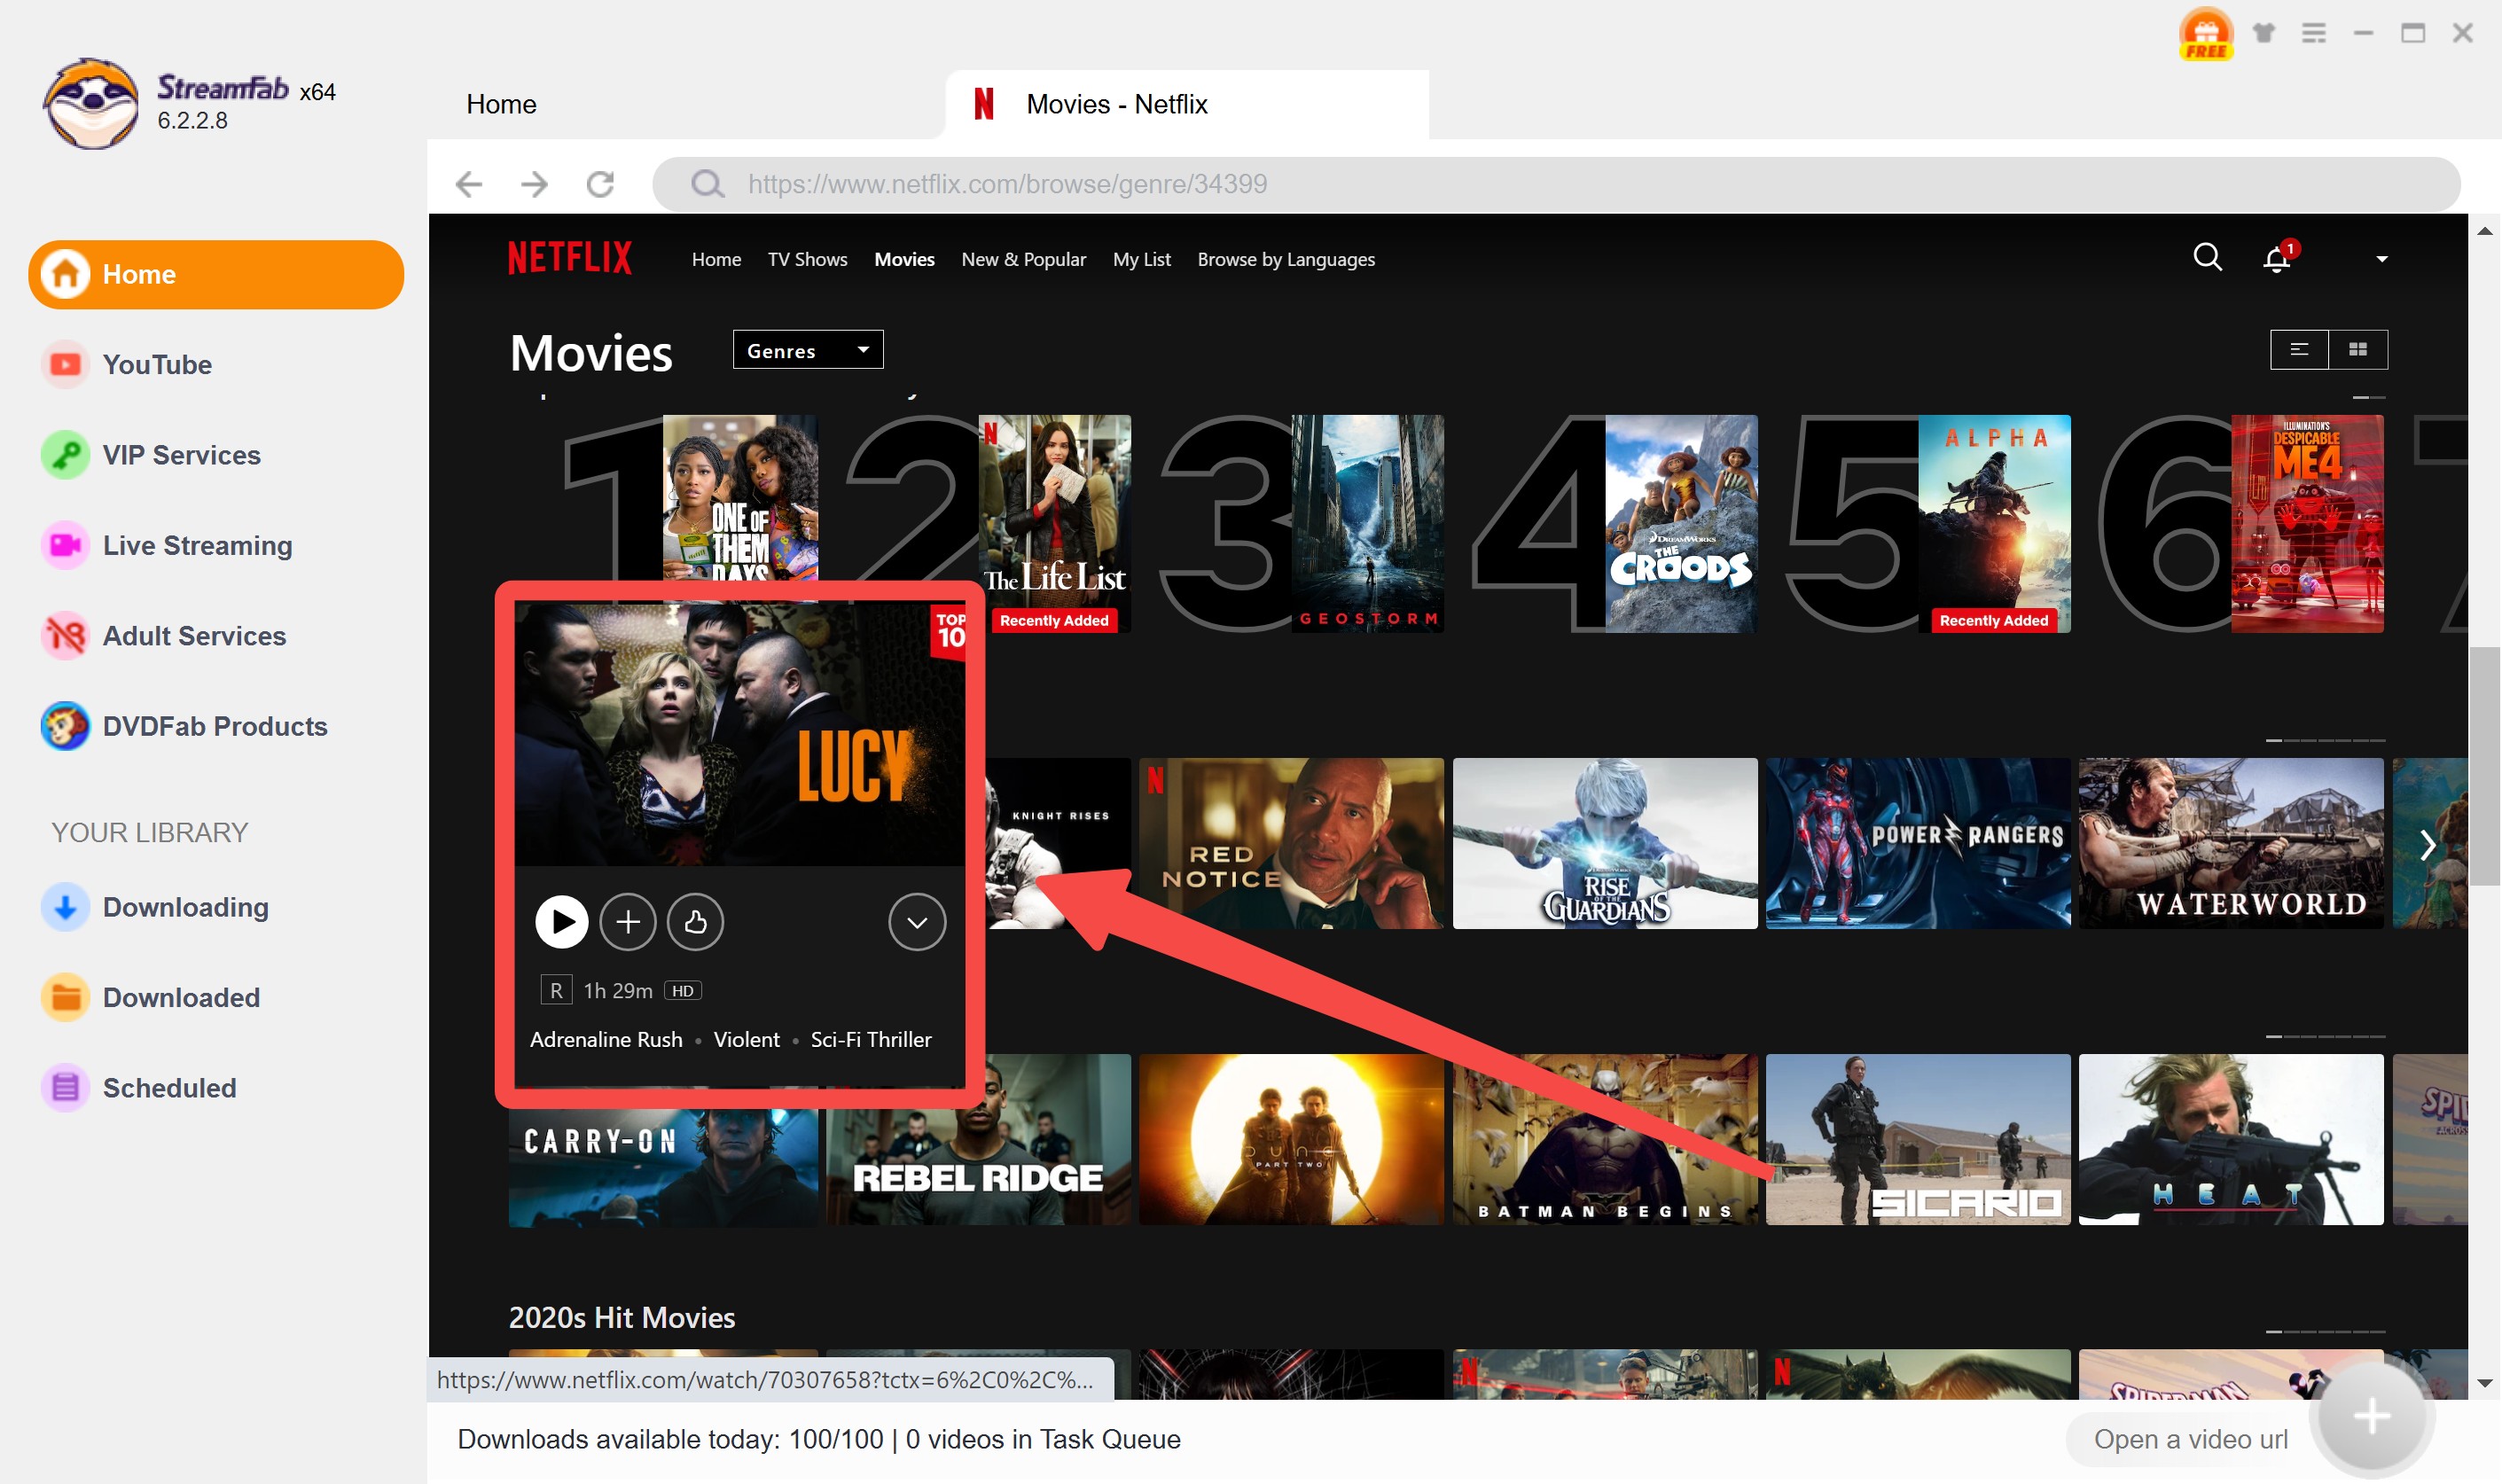
Task: Click the browser forward arrow
Action: click(x=535, y=184)
